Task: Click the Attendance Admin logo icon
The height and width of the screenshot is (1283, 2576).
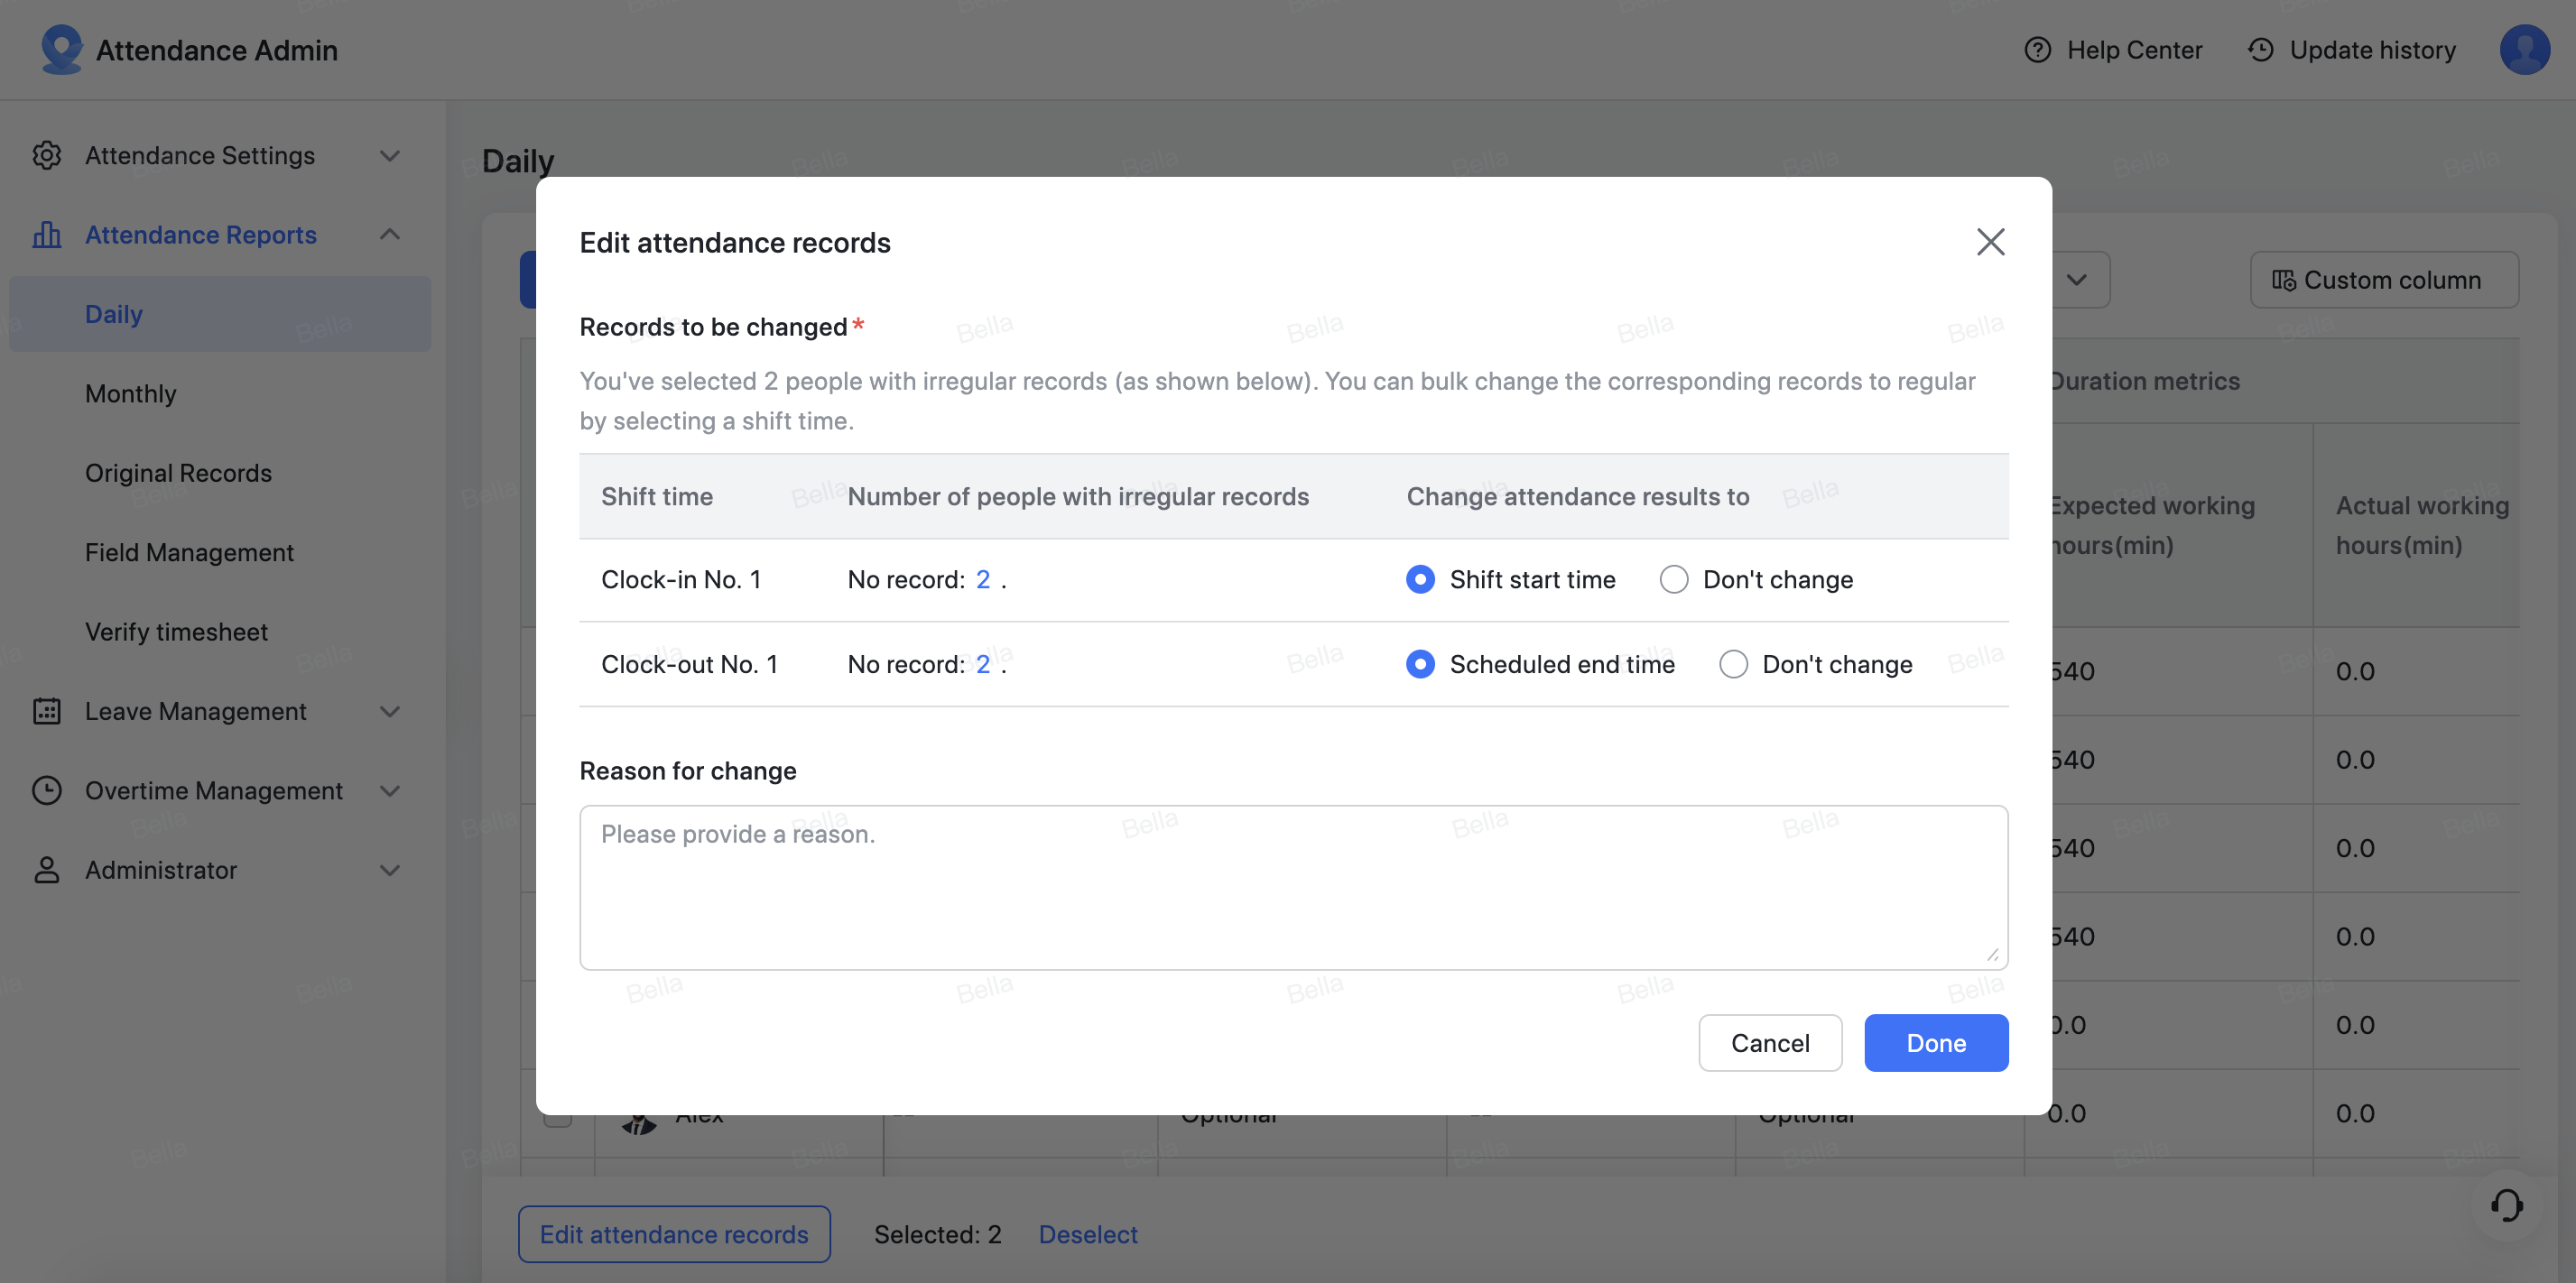Action: click(61, 49)
